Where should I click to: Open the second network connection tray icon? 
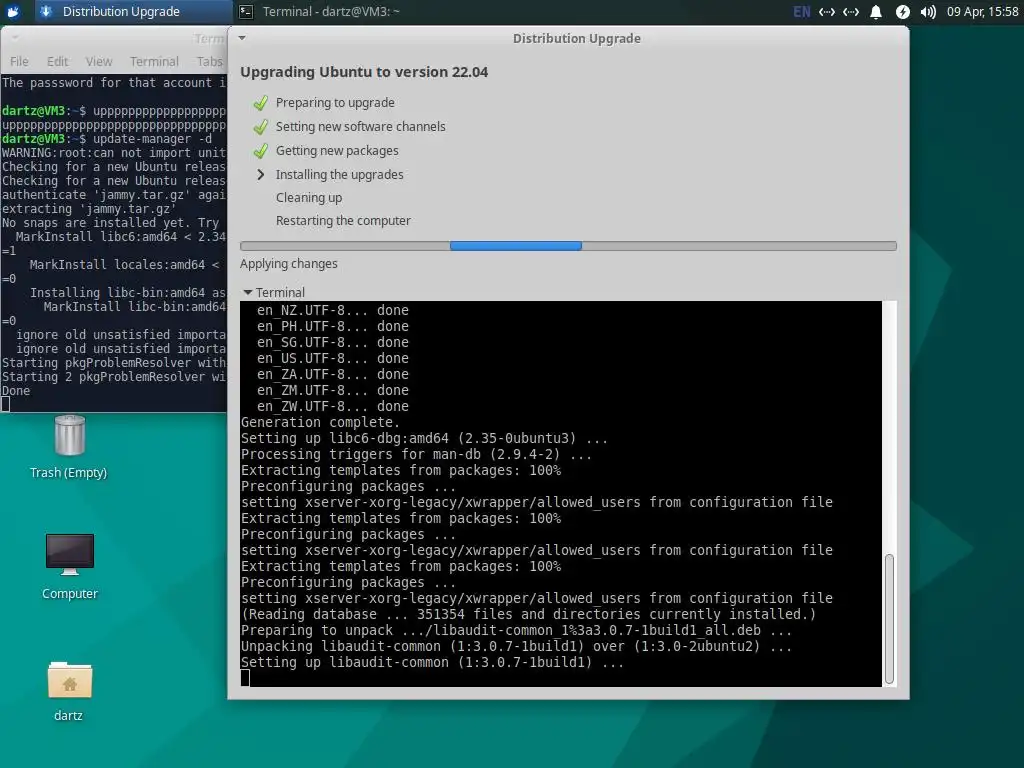click(x=850, y=12)
